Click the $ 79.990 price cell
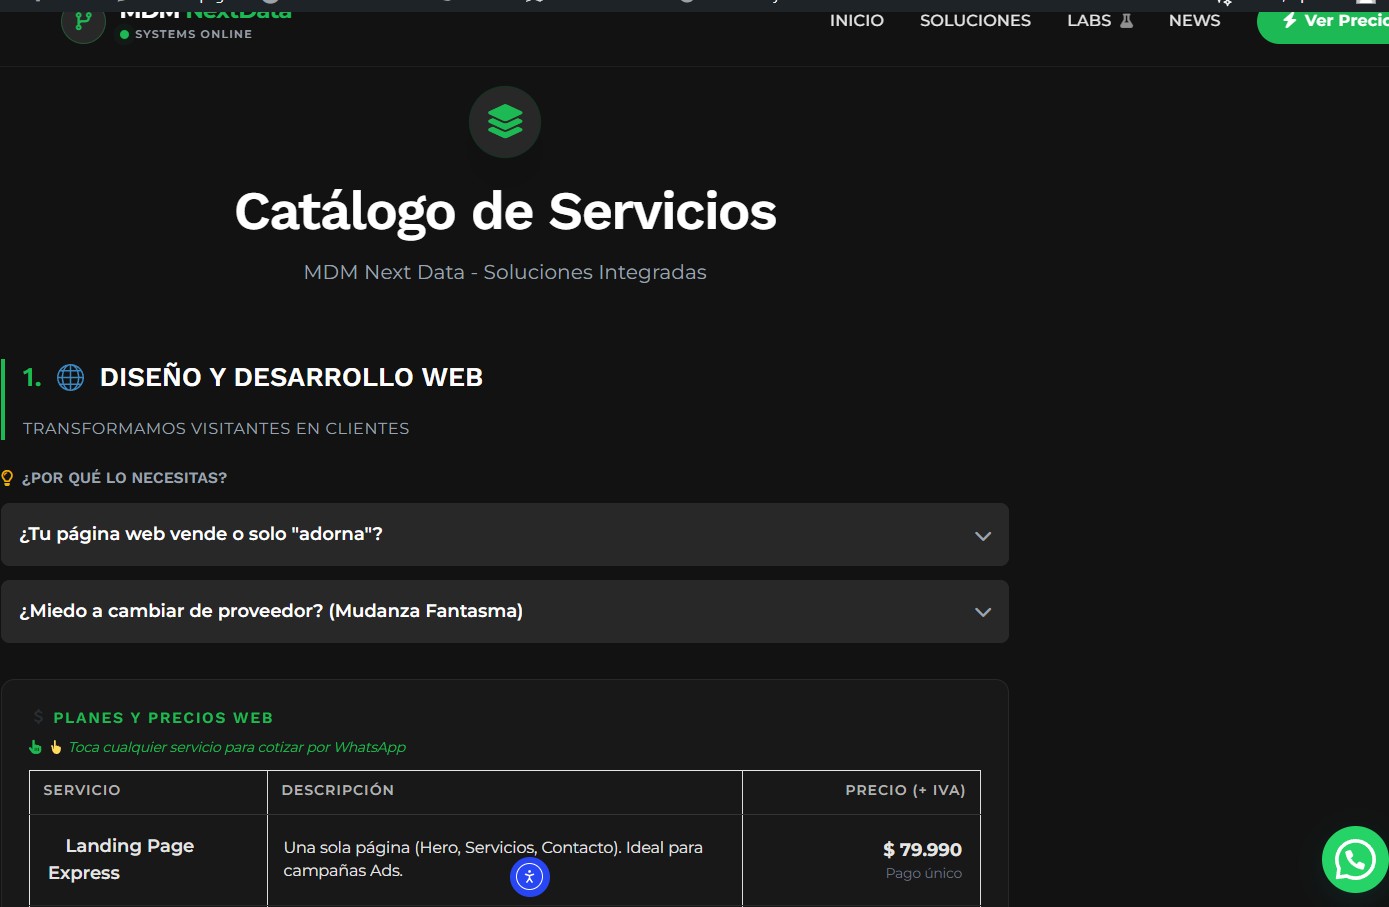 [x=921, y=850]
